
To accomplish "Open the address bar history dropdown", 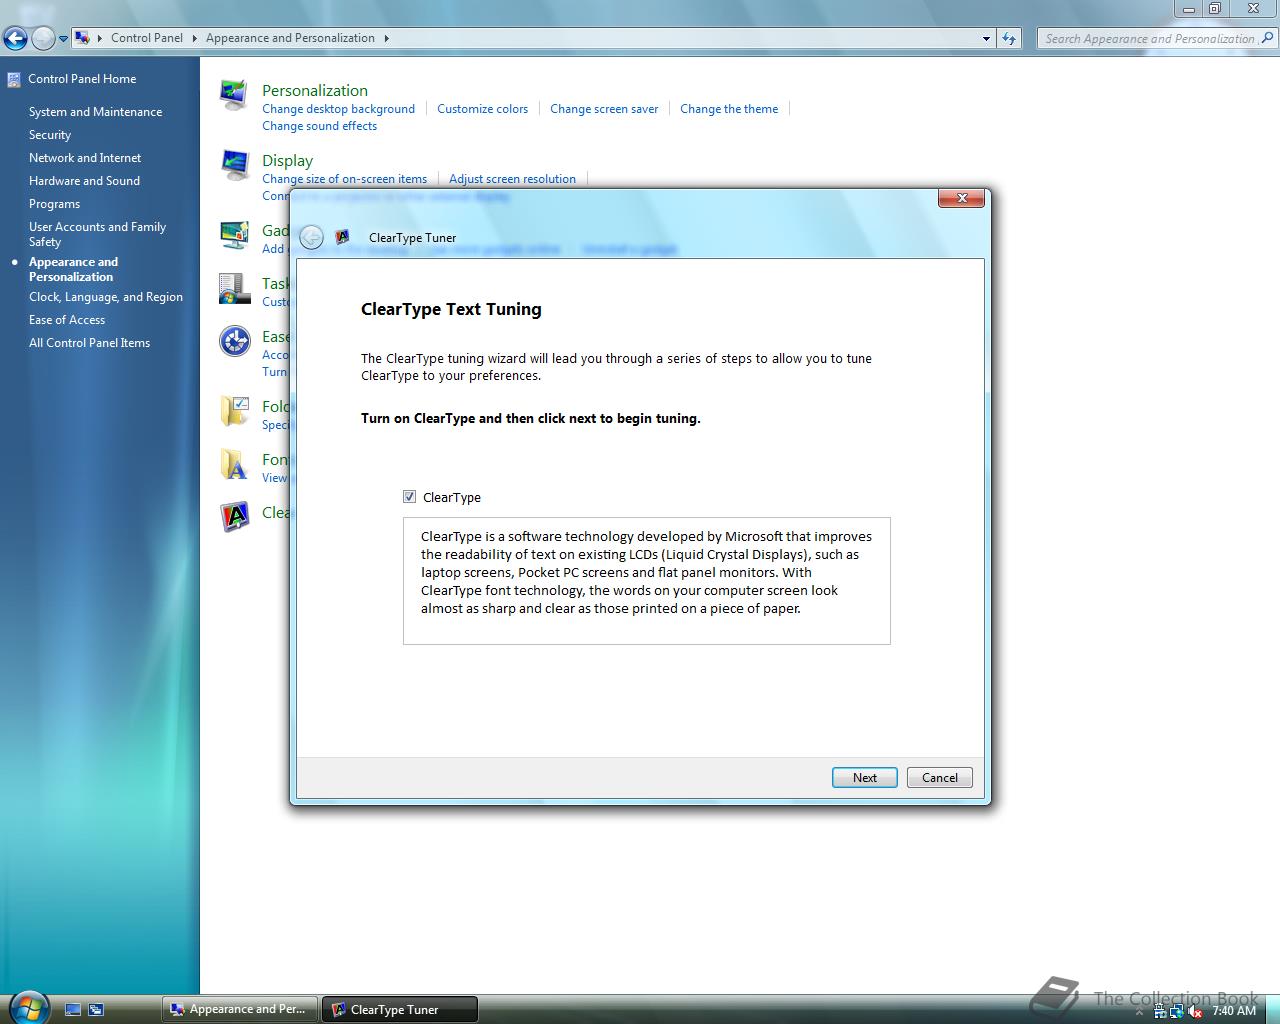I will click(986, 38).
